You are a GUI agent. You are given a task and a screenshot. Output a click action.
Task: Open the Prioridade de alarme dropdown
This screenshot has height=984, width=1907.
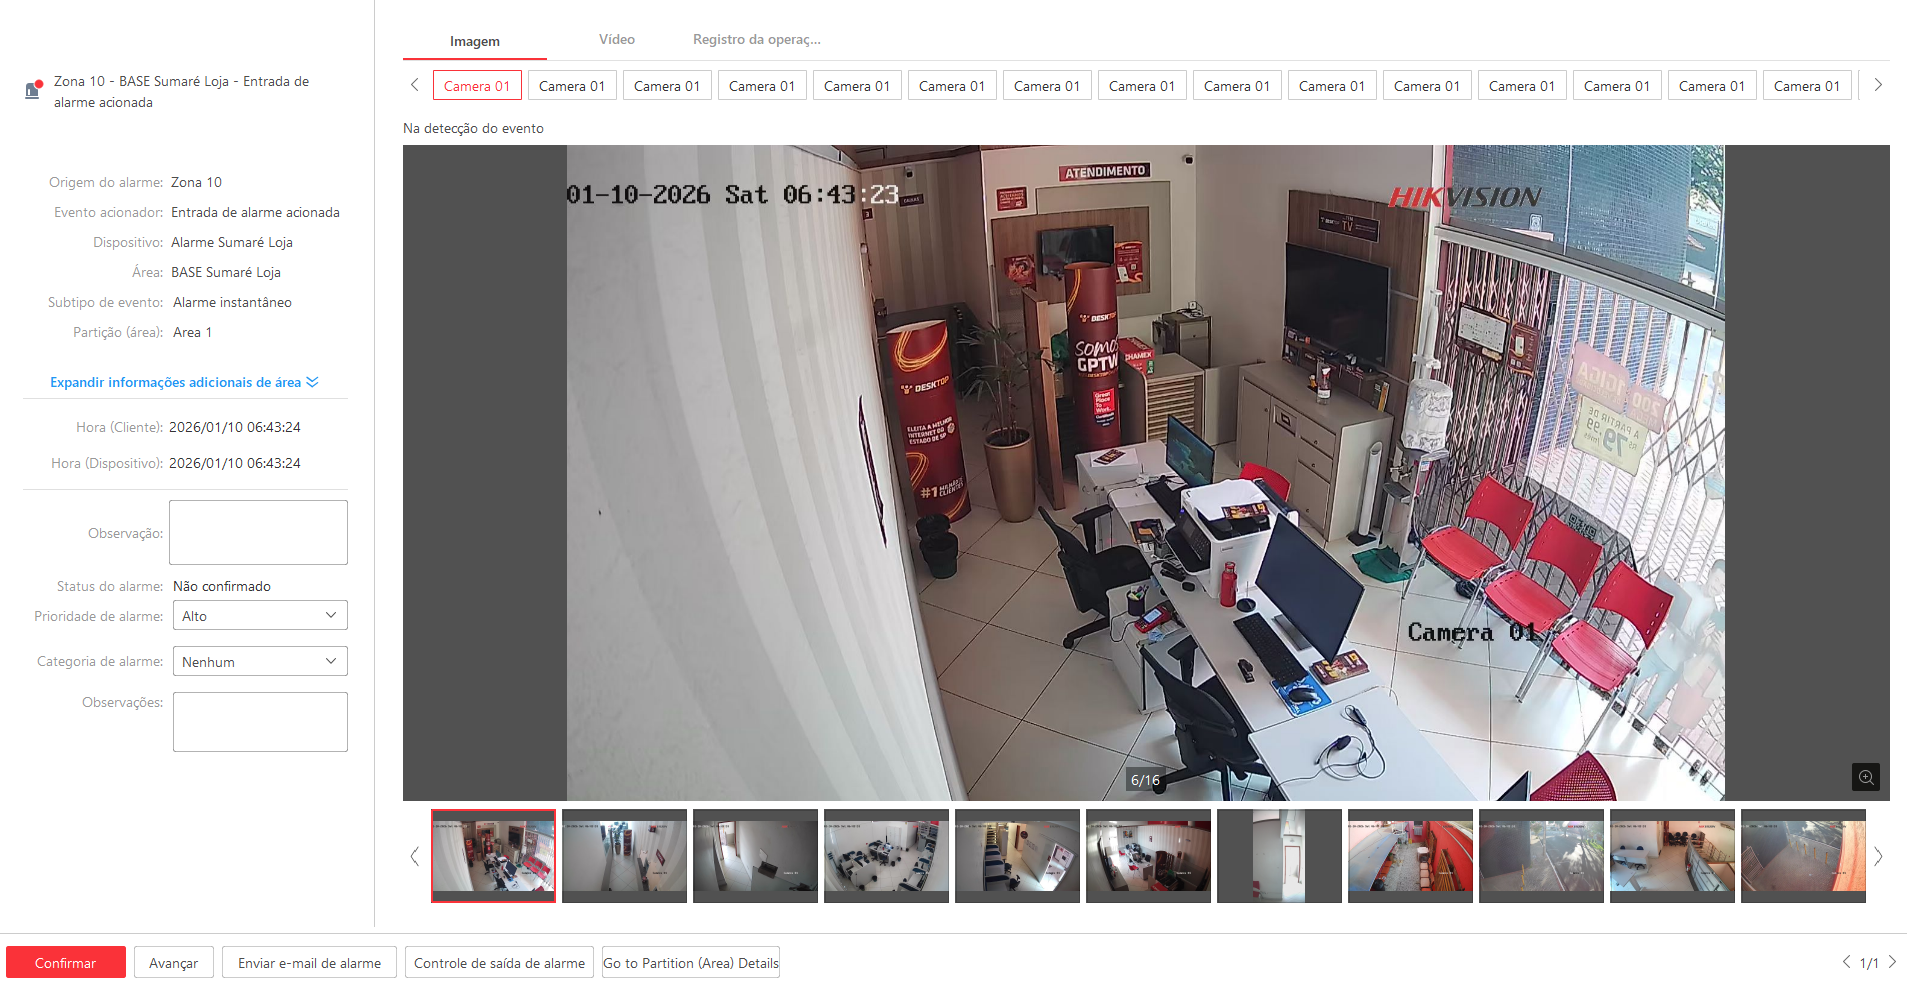pos(260,616)
